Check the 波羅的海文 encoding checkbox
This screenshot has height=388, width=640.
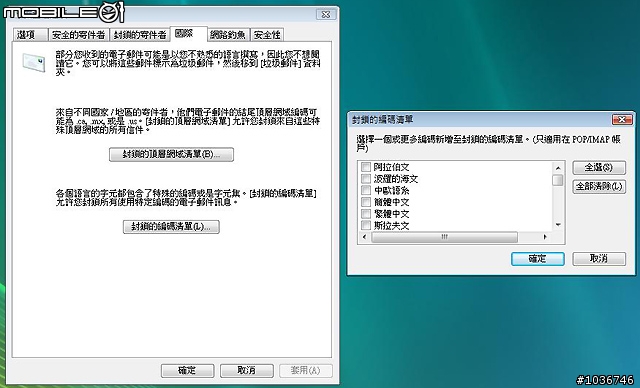click(x=366, y=179)
